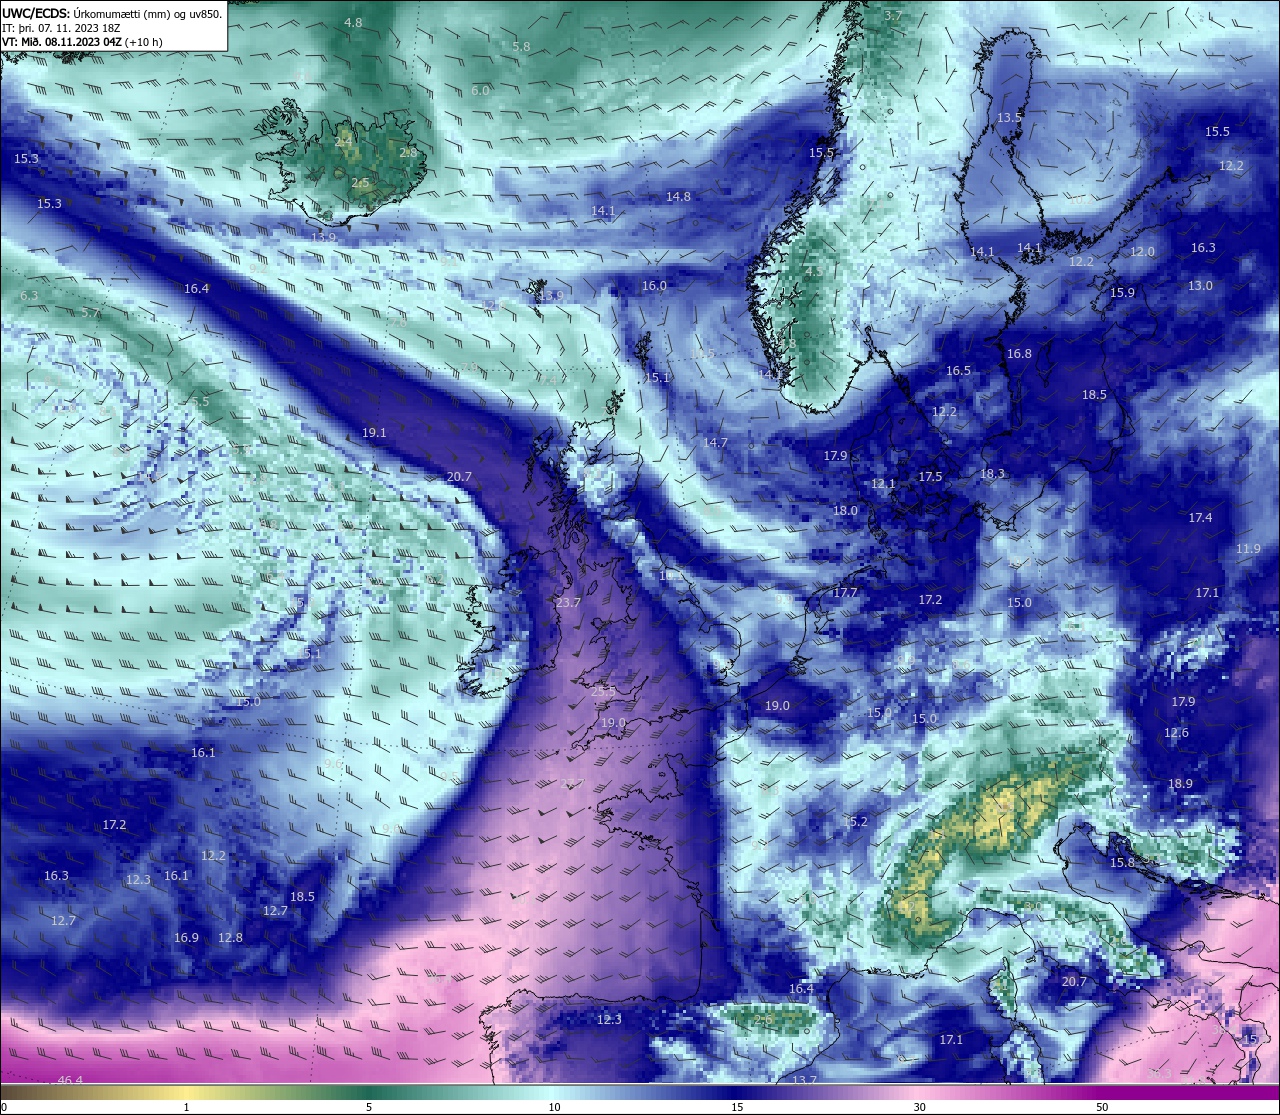Click the 12.6 value in the east
The image size is (1280, 1115).
(1176, 732)
